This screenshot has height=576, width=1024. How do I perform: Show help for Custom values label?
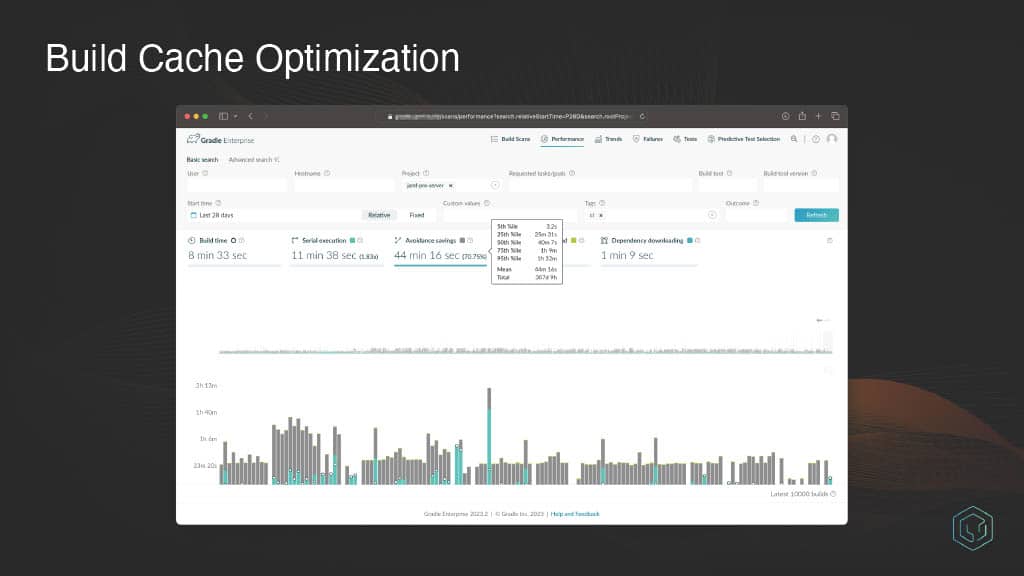pyautogui.click(x=487, y=203)
